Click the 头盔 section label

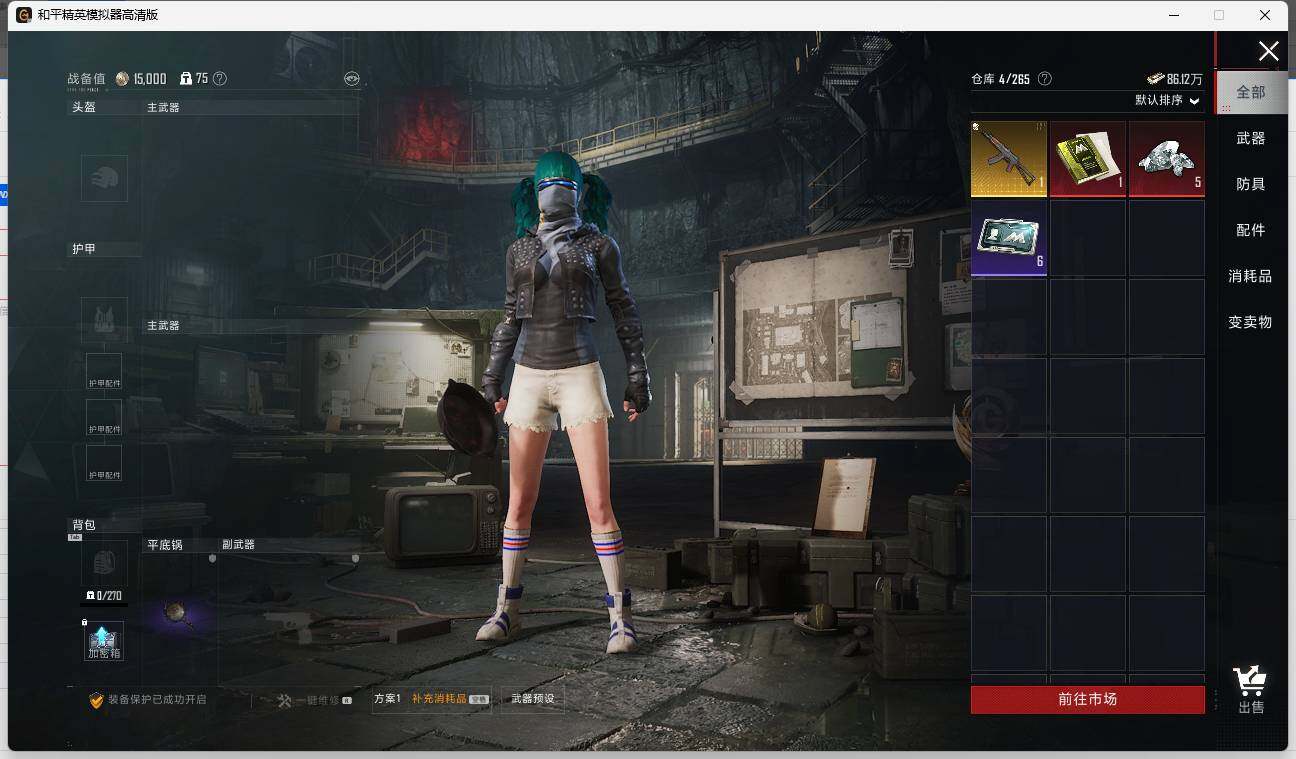(x=84, y=107)
